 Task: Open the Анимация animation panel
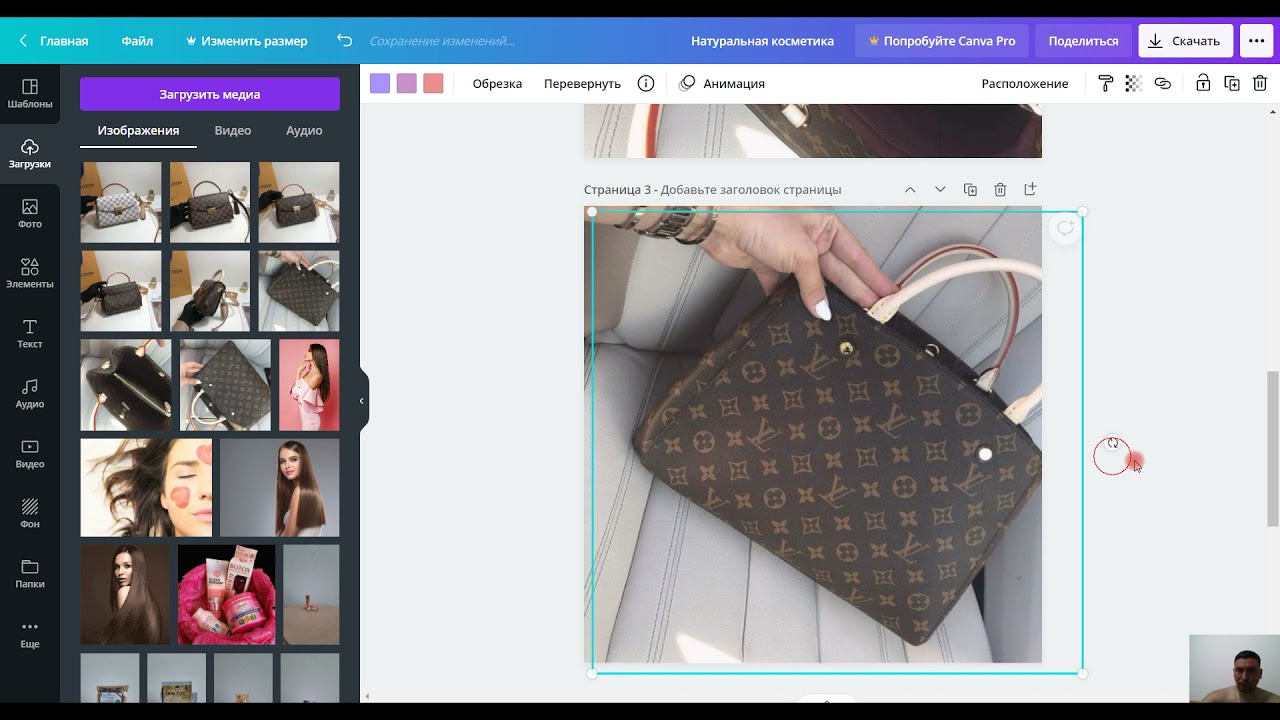click(722, 83)
